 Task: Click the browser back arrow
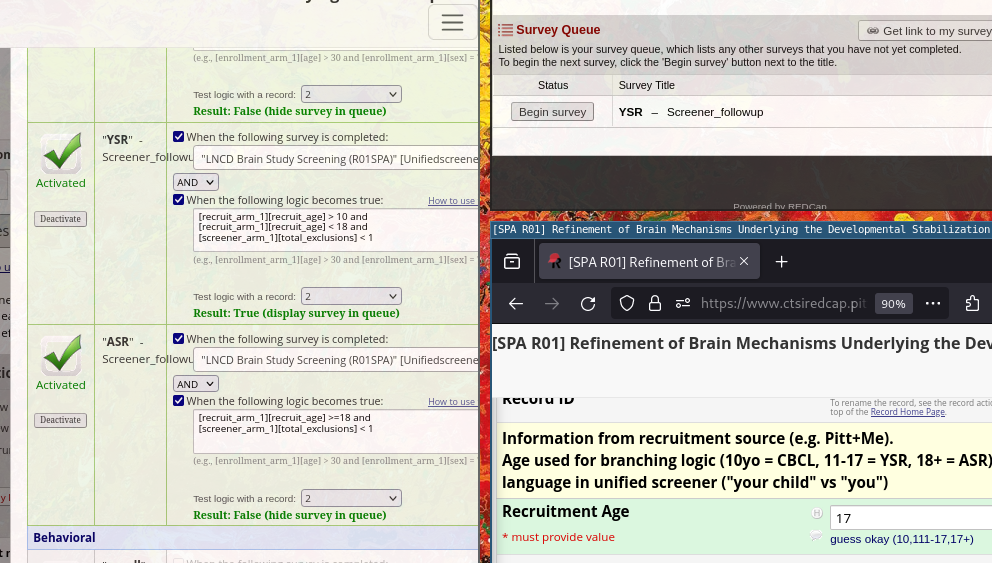[x=516, y=304]
